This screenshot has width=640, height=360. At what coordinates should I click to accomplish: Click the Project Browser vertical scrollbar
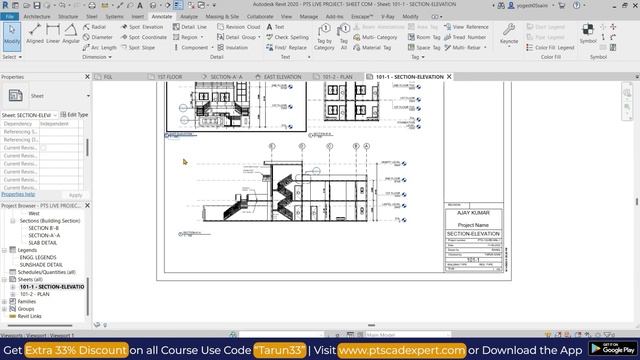(x=87, y=296)
